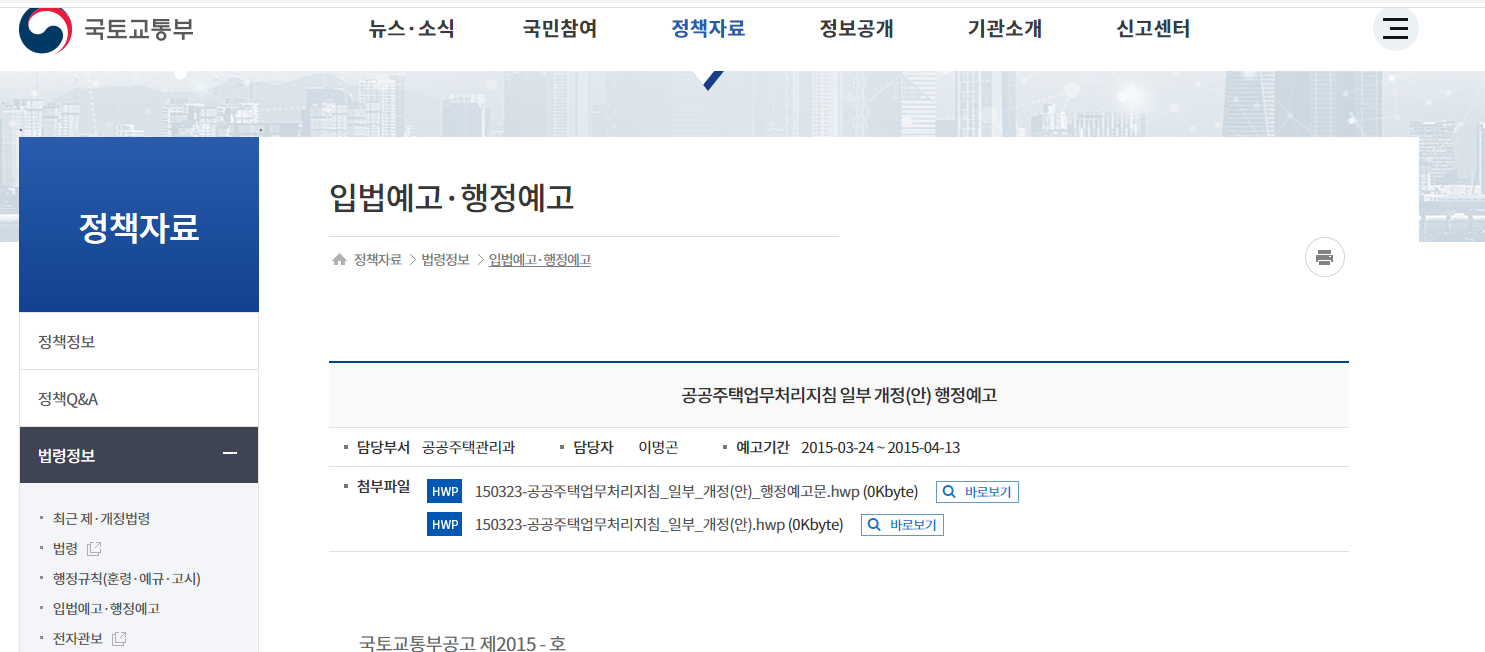The height and width of the screenshot is (652, 1485).
Task: Open 행정규칙(훈령·예규·고시) sidebar link
Action: 127,578
